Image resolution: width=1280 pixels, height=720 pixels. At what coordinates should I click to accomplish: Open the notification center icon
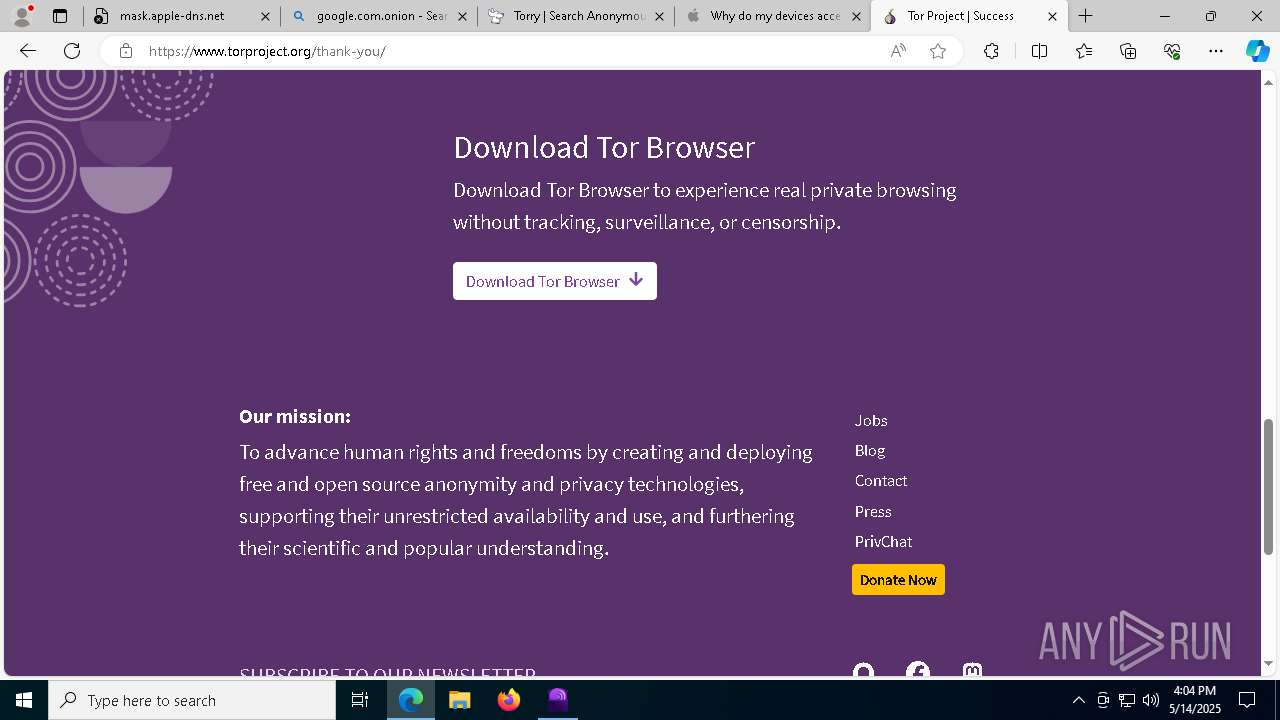1248,700
